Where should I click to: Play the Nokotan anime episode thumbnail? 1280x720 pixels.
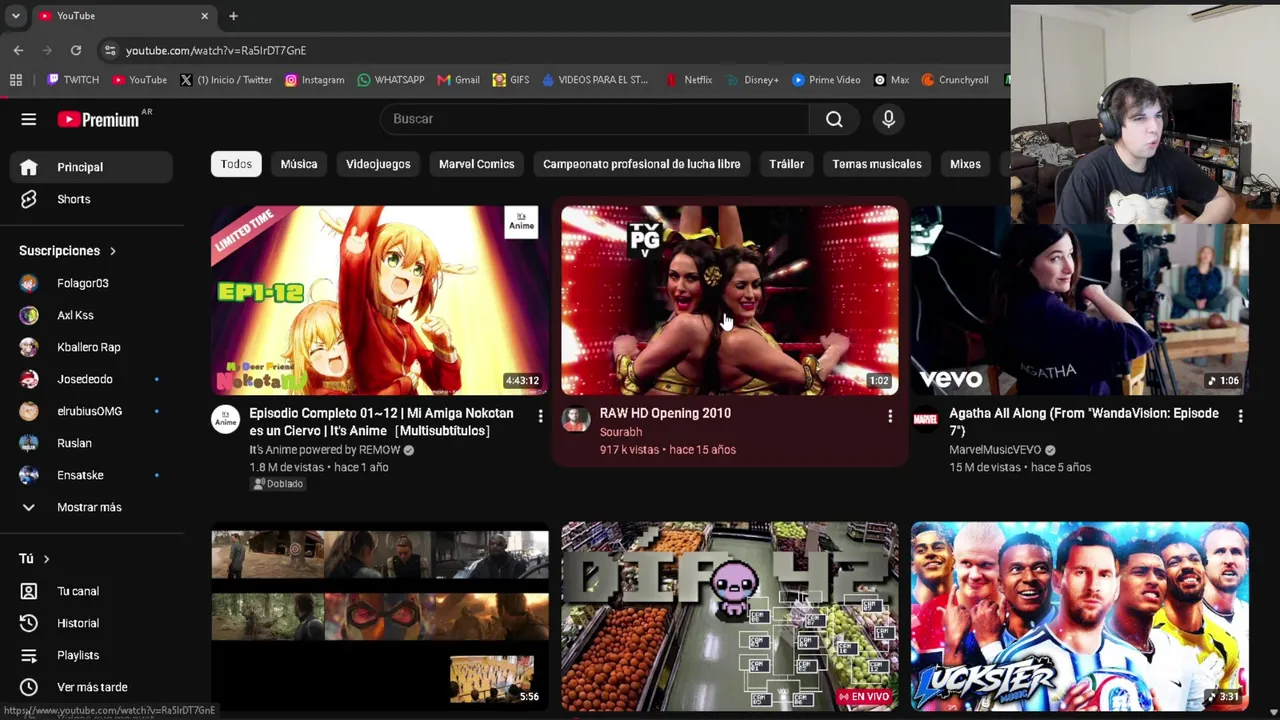click(x=380, y=300)
